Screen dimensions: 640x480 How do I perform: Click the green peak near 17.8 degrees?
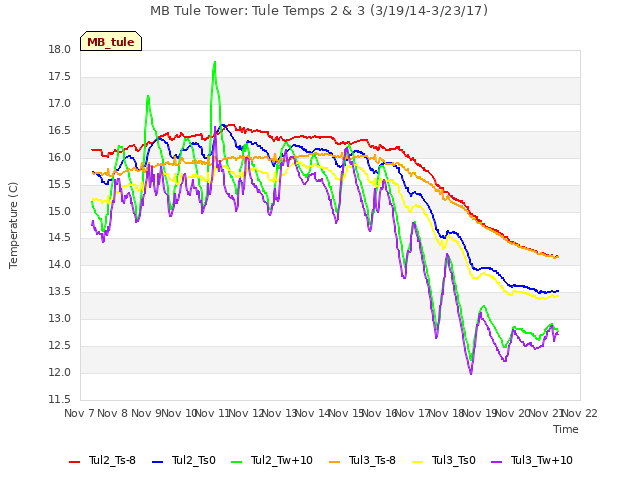pyautogui.click(x=215, y=62)
